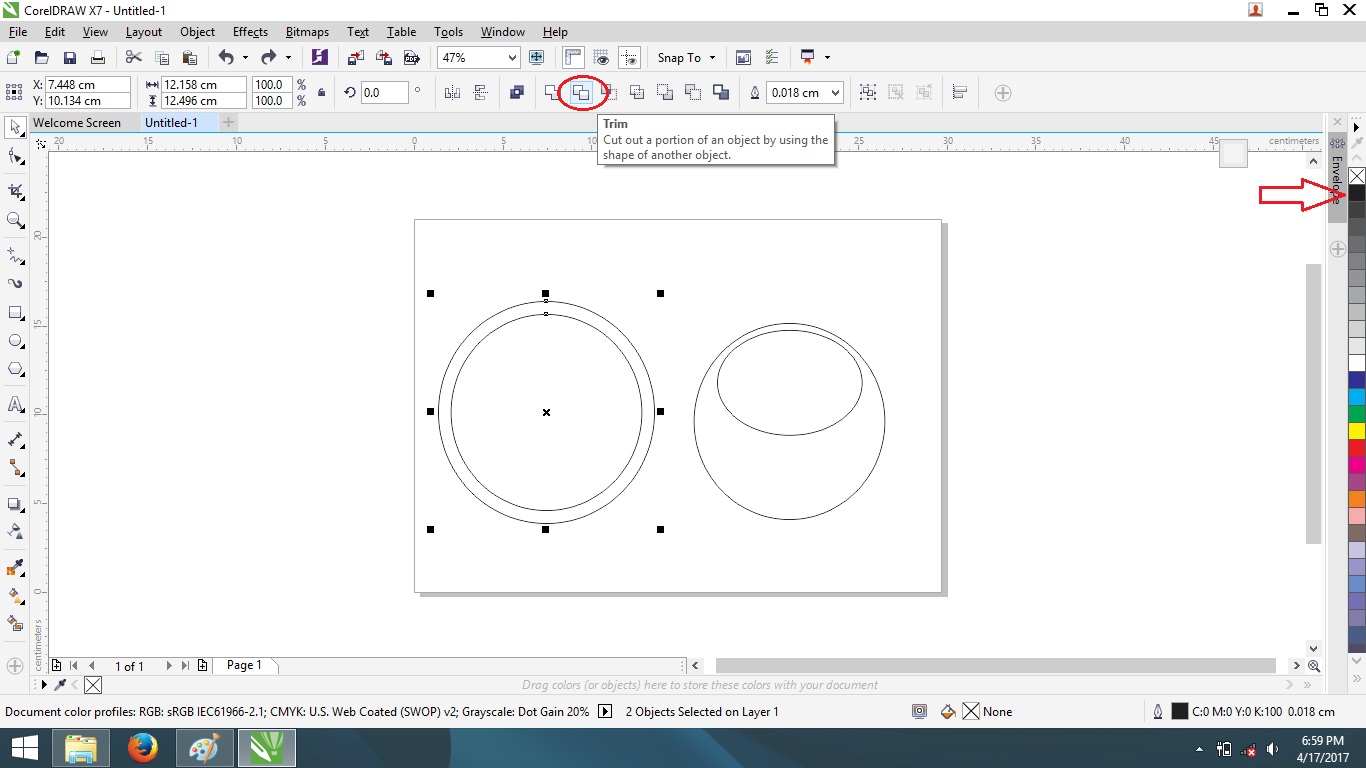Image resolution: width=1366 pixels, height=768 pixels.
Task: Toggle Show Rulers button
Action: click(573, 58)
